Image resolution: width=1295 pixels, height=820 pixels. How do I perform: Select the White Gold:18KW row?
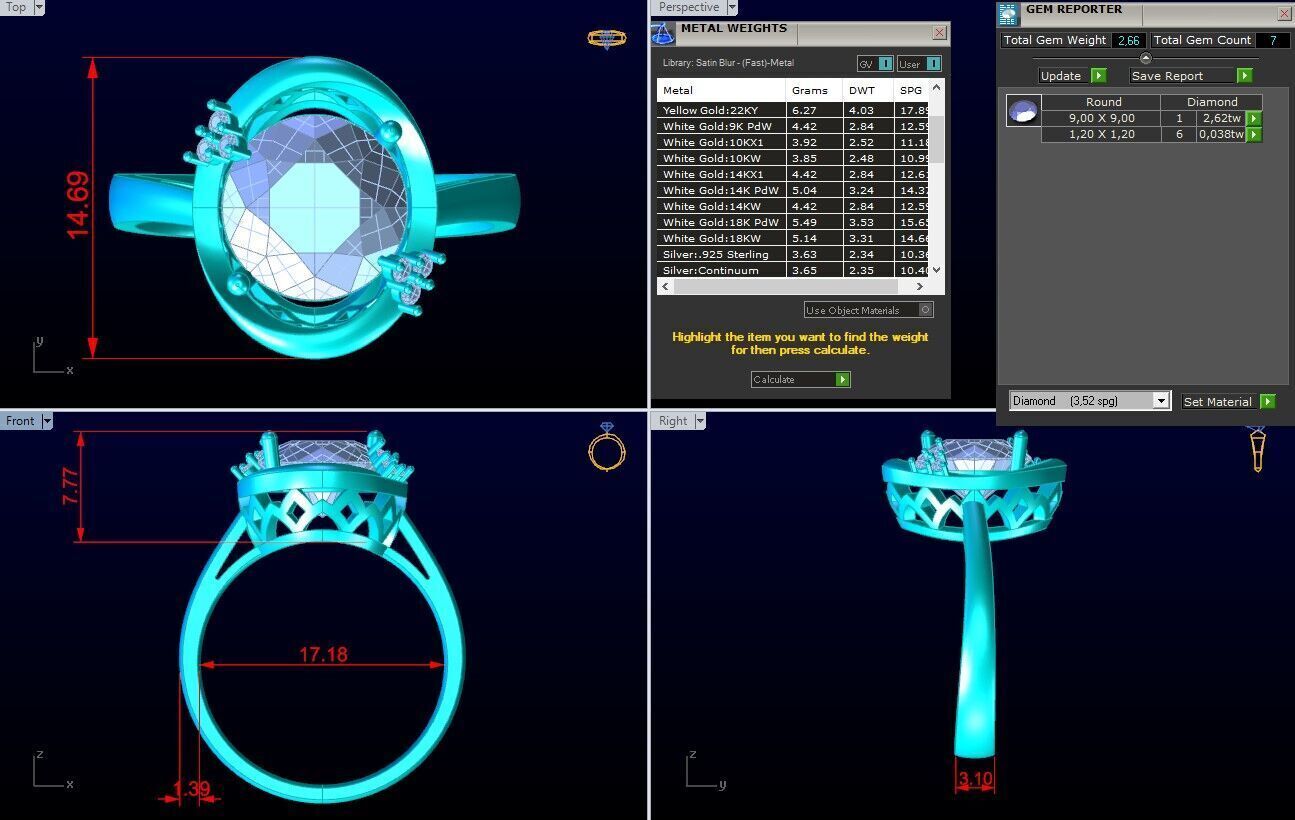coord(792,238)
